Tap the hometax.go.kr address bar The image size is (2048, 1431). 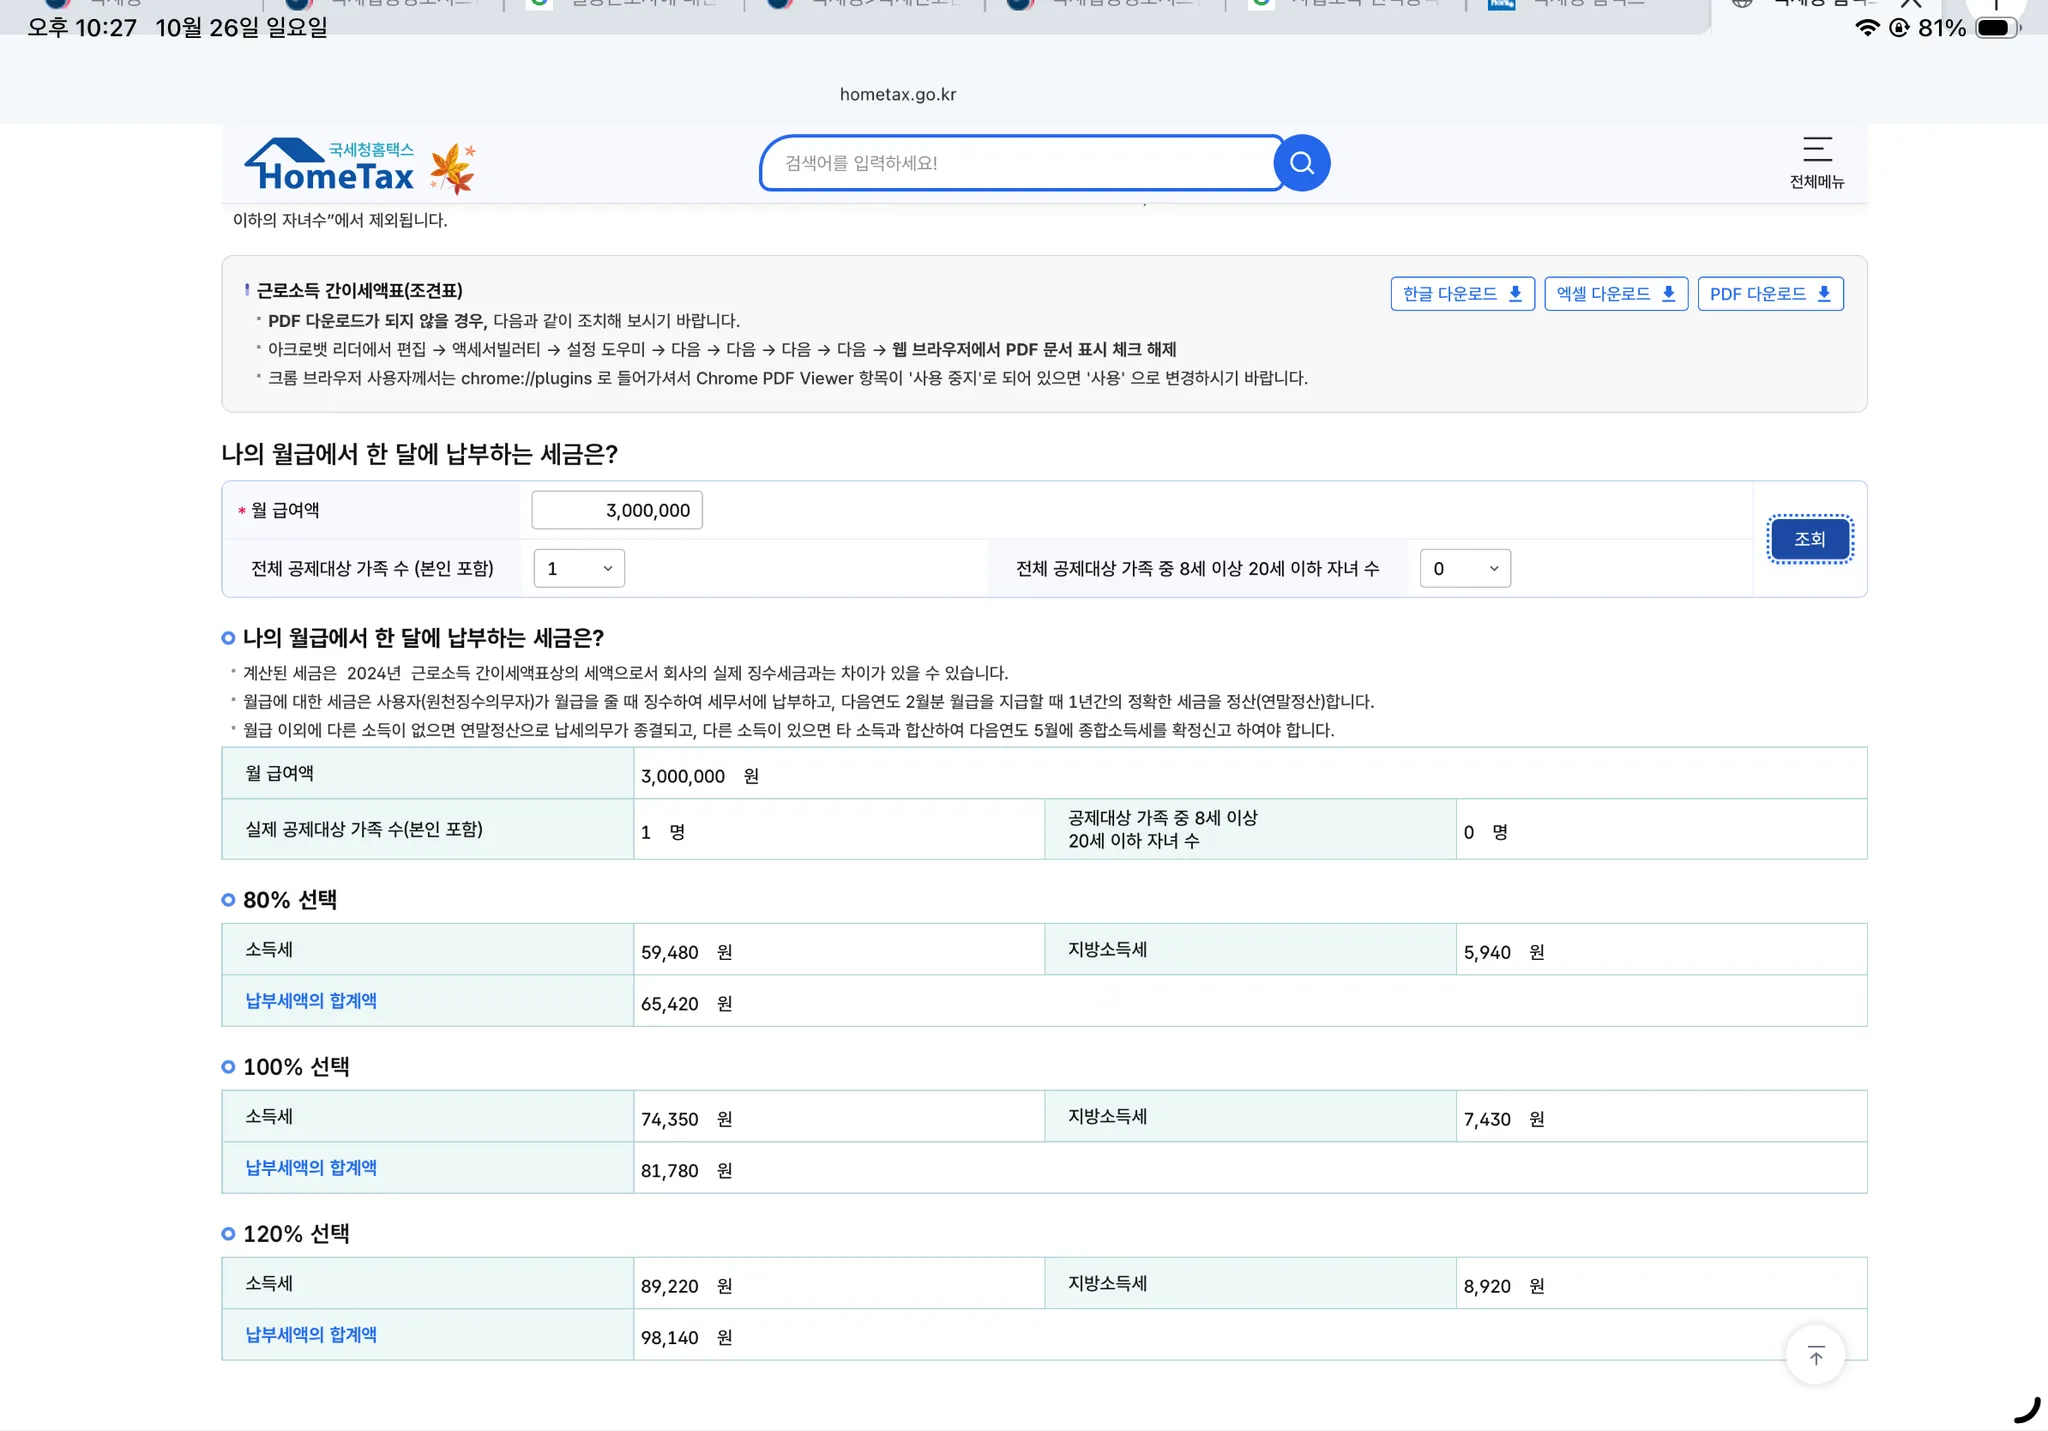[x=897, y=94]
